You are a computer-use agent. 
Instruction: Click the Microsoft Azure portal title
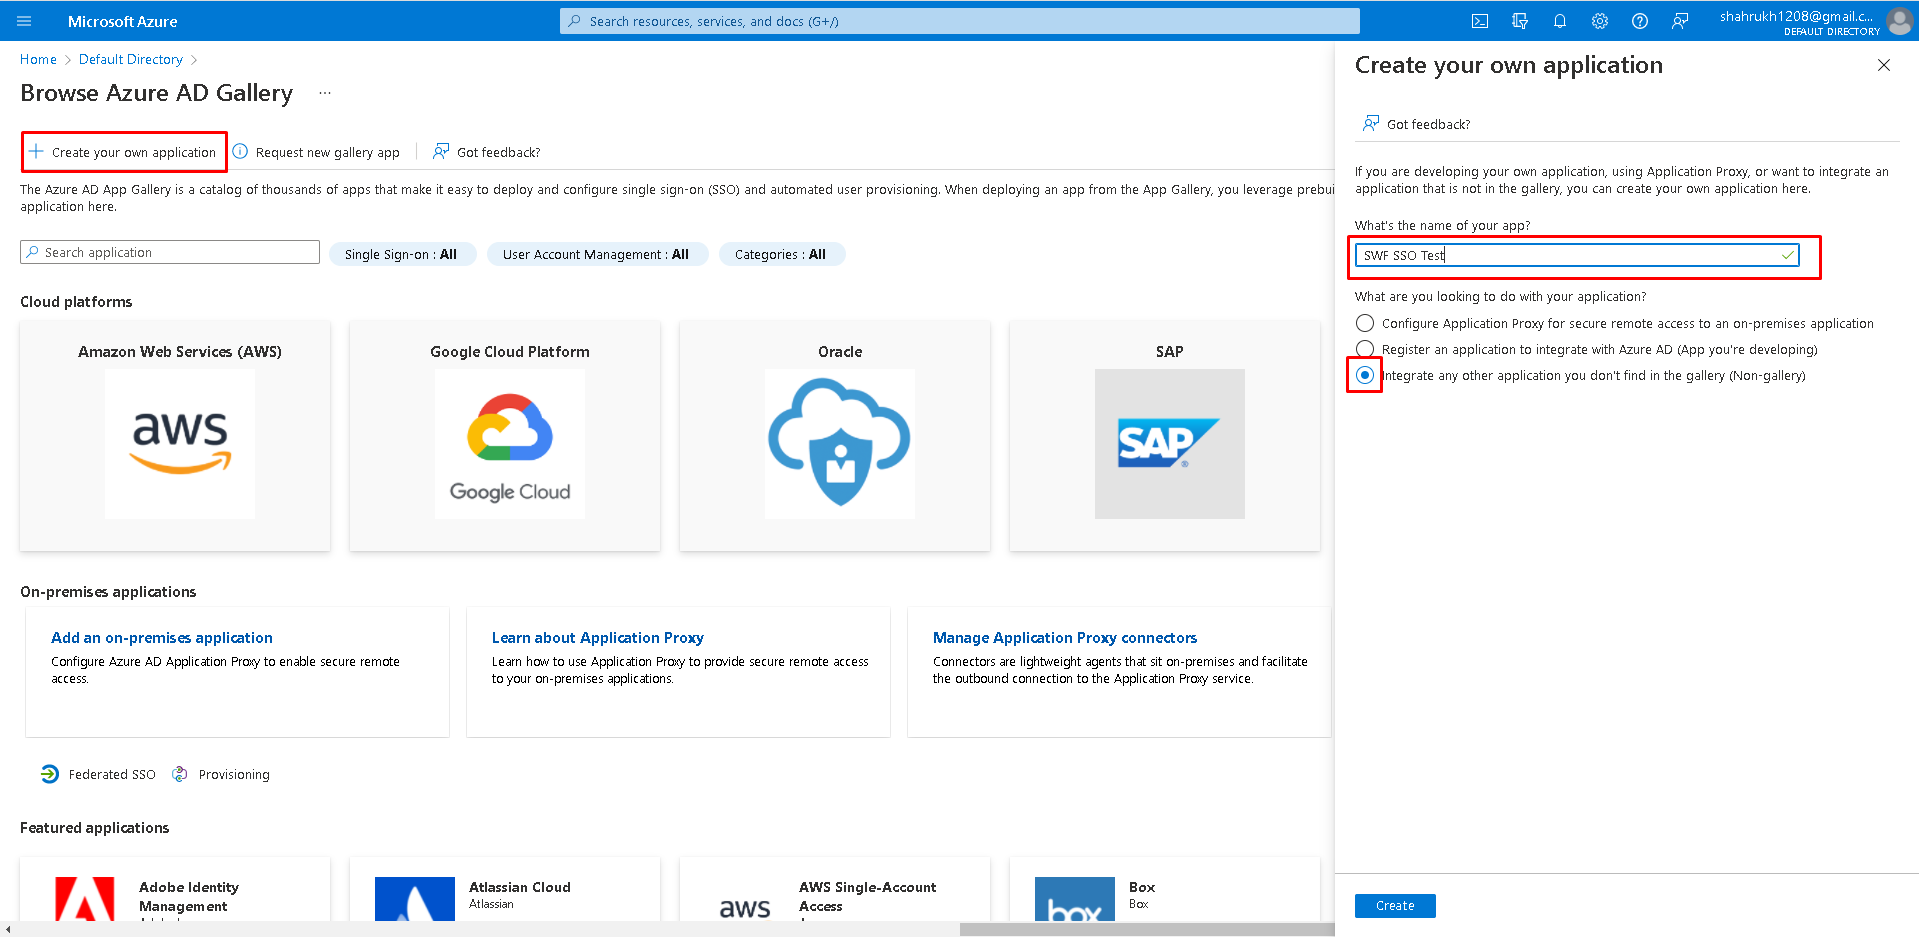pos(123,21)
